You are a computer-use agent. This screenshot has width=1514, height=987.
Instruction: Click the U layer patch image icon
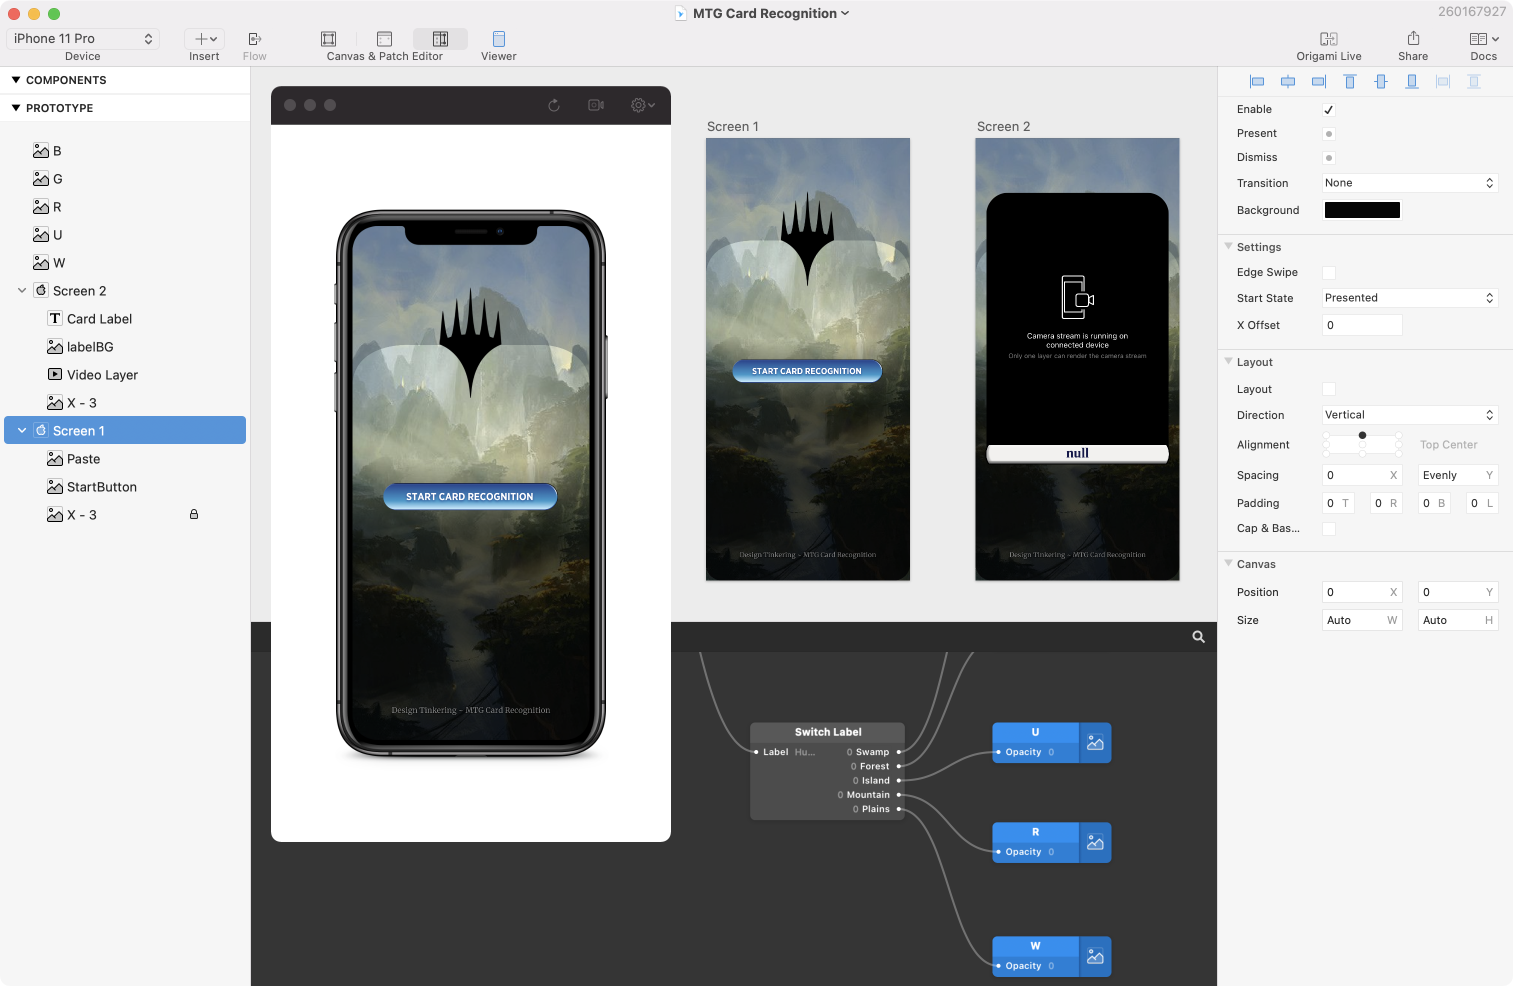coord(1095,743)
